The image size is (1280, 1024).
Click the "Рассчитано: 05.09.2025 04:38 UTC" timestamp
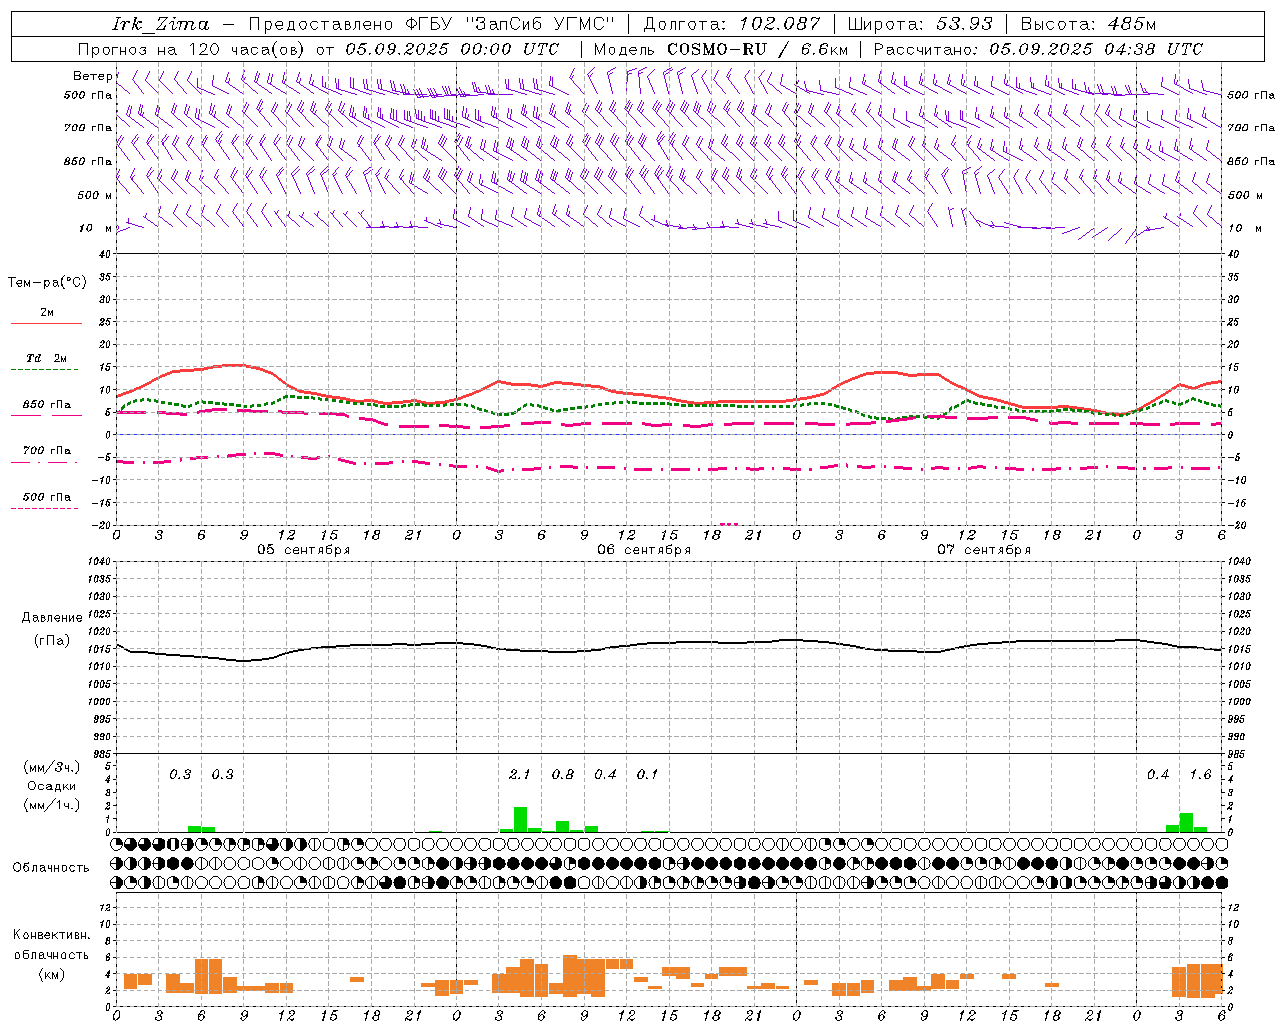point(1038,49)
